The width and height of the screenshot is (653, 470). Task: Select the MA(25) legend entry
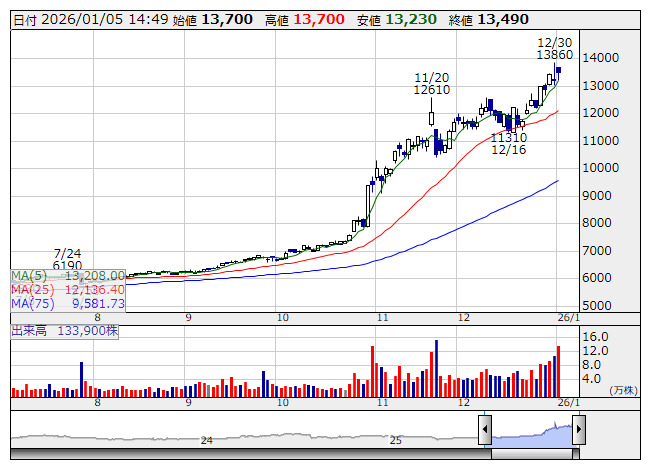(x=68, y=289)
